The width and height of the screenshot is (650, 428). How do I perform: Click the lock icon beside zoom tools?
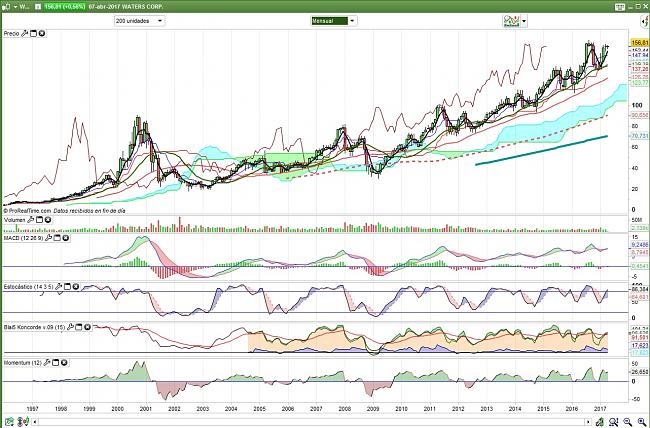click(x=600, y=422)
